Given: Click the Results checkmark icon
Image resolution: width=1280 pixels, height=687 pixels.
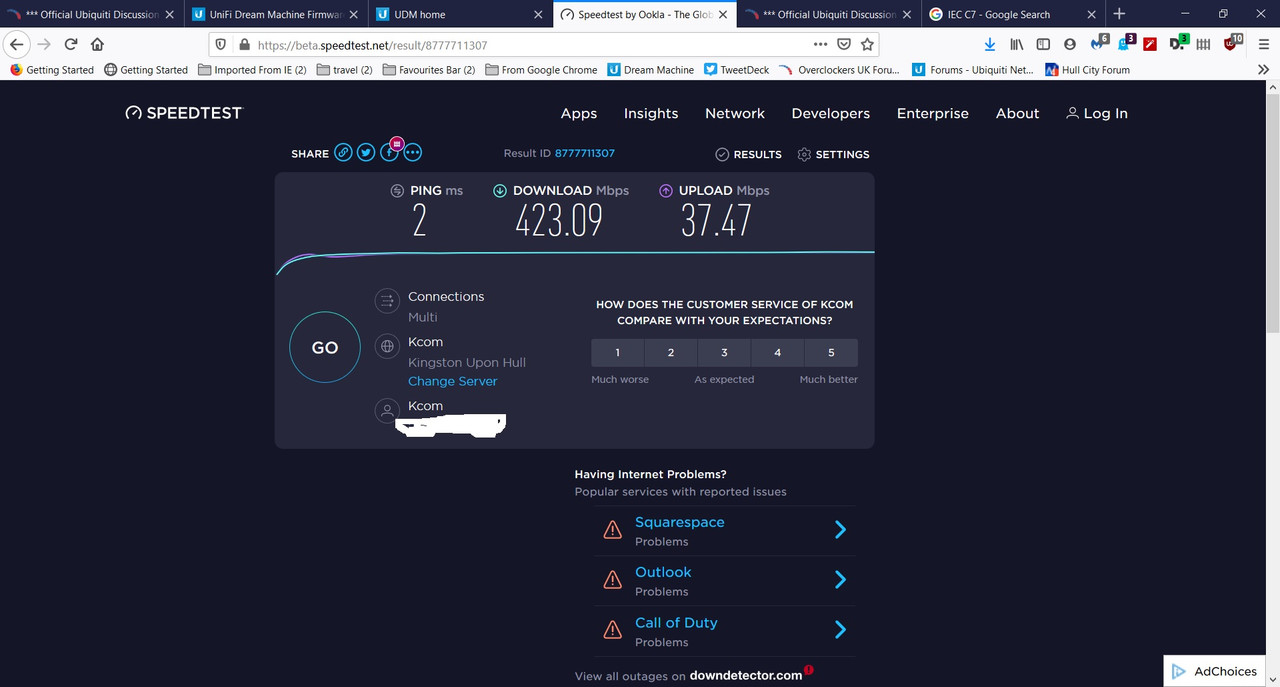Looking at the screenshot, I should point(722,154).
